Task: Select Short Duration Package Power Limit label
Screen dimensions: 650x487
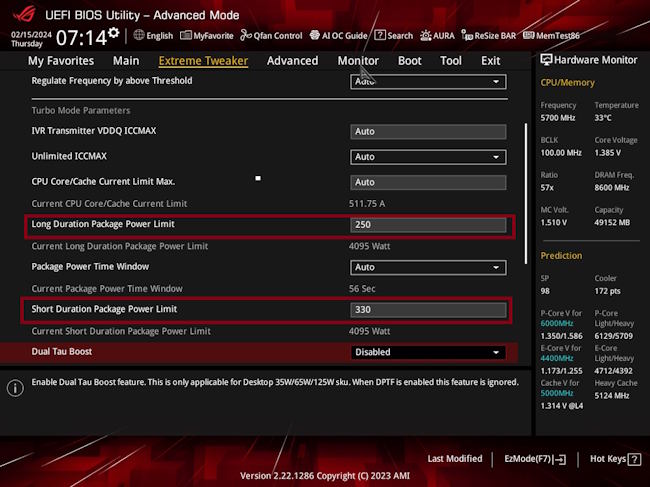Action: click(x=104, y=309)
